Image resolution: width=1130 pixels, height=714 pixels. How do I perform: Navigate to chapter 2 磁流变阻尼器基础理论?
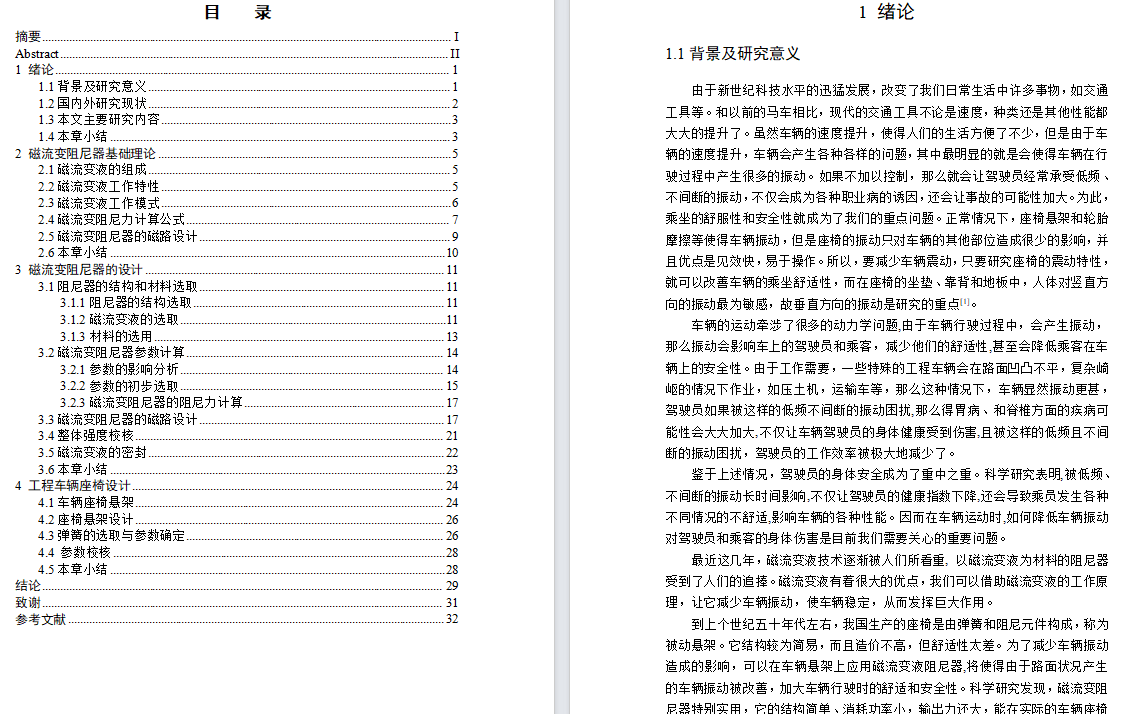click(84, 153)
